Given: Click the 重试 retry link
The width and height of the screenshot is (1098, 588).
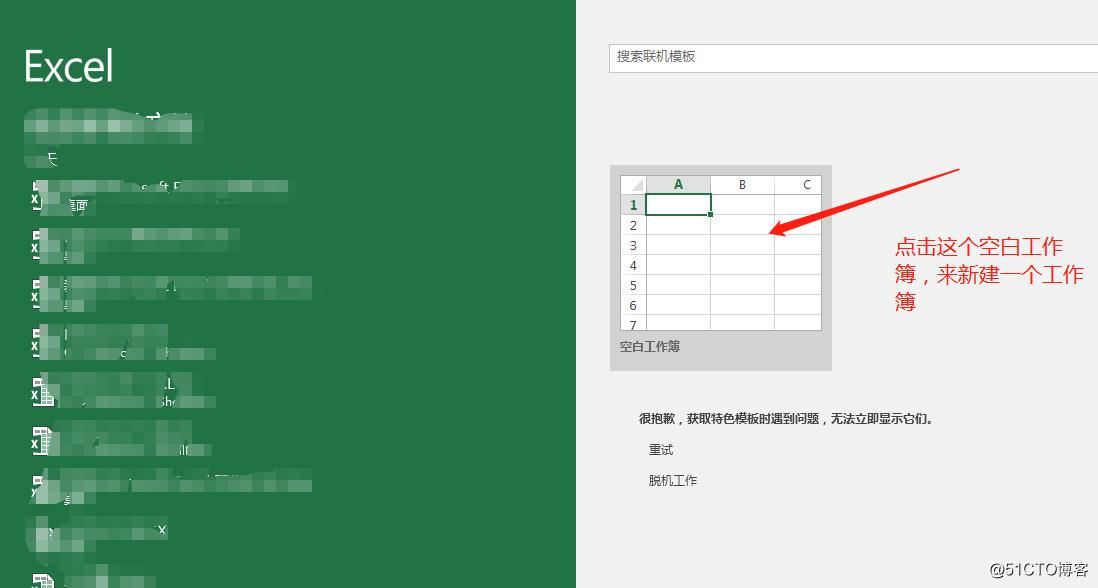Looking at the screenshot, I should click(661, 449).
